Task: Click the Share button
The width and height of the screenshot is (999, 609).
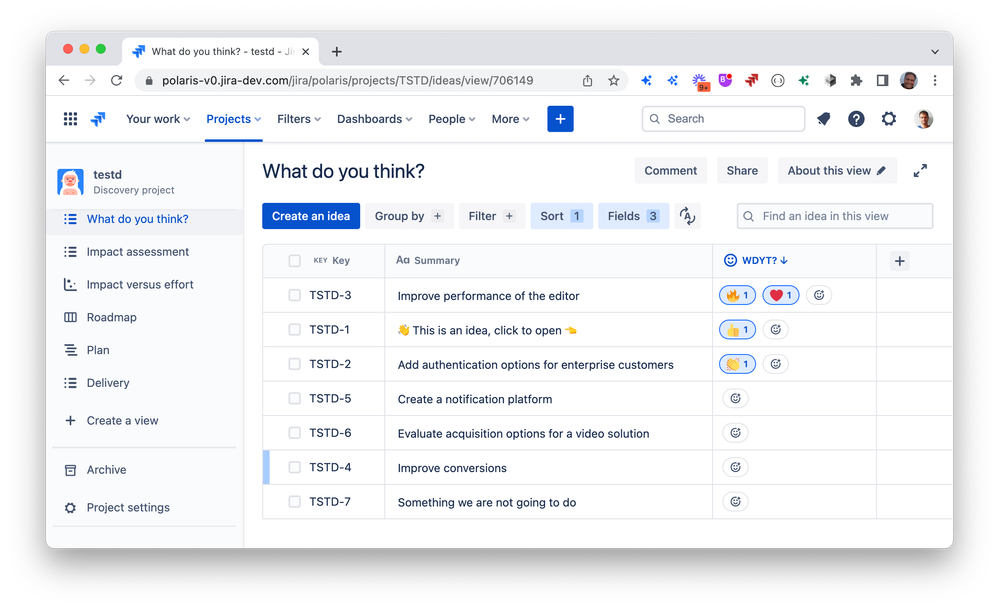Action: (742, 171)
